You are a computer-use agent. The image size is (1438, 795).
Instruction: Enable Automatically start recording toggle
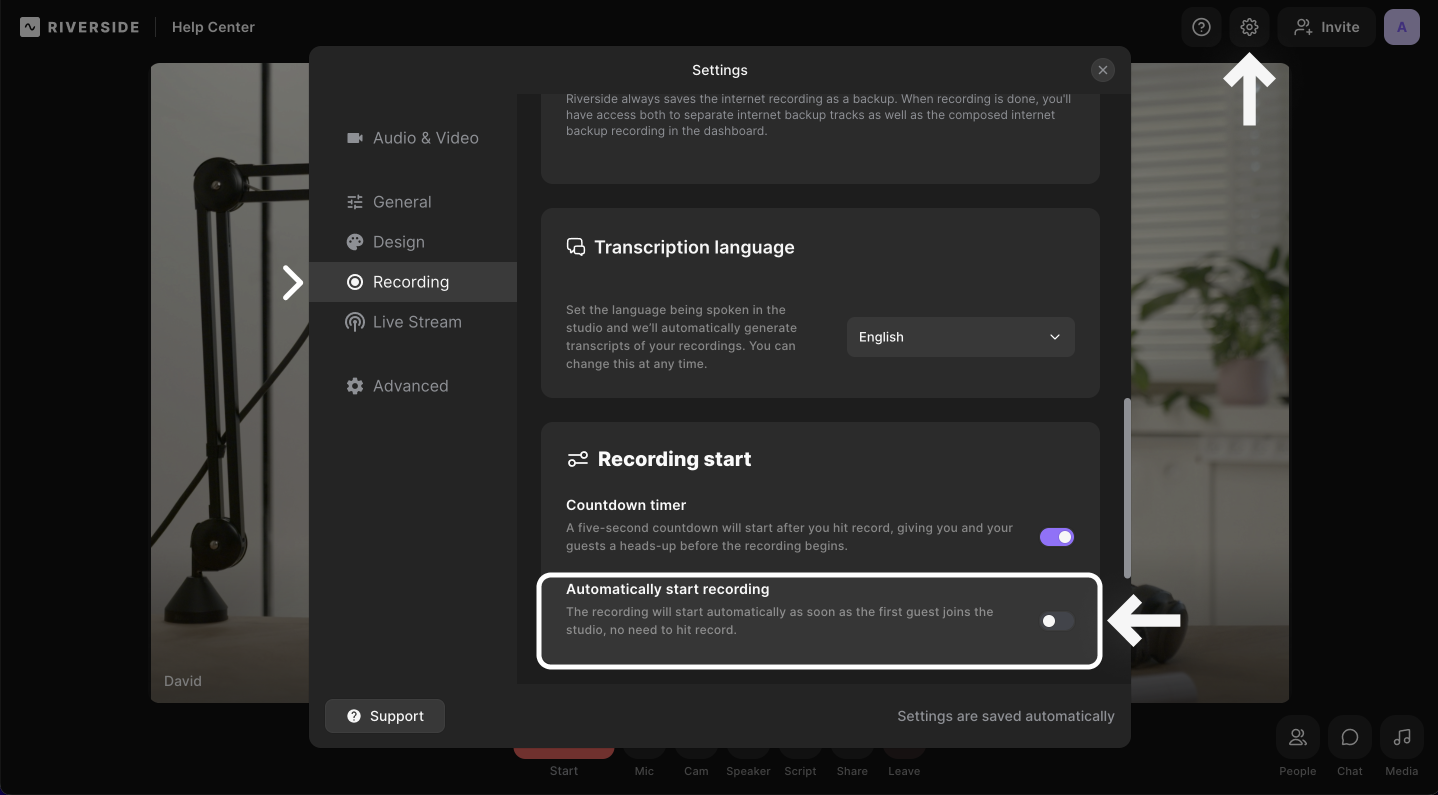tap(1056, 621)
